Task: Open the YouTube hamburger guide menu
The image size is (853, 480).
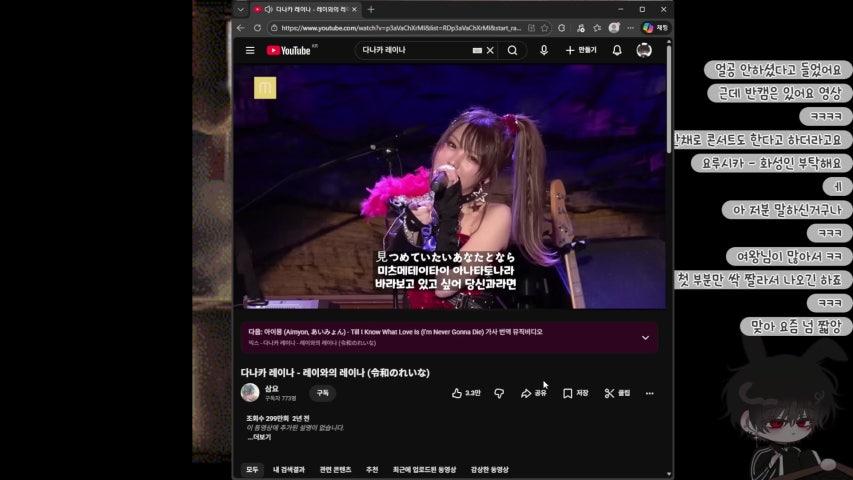Action: [250, 50]
